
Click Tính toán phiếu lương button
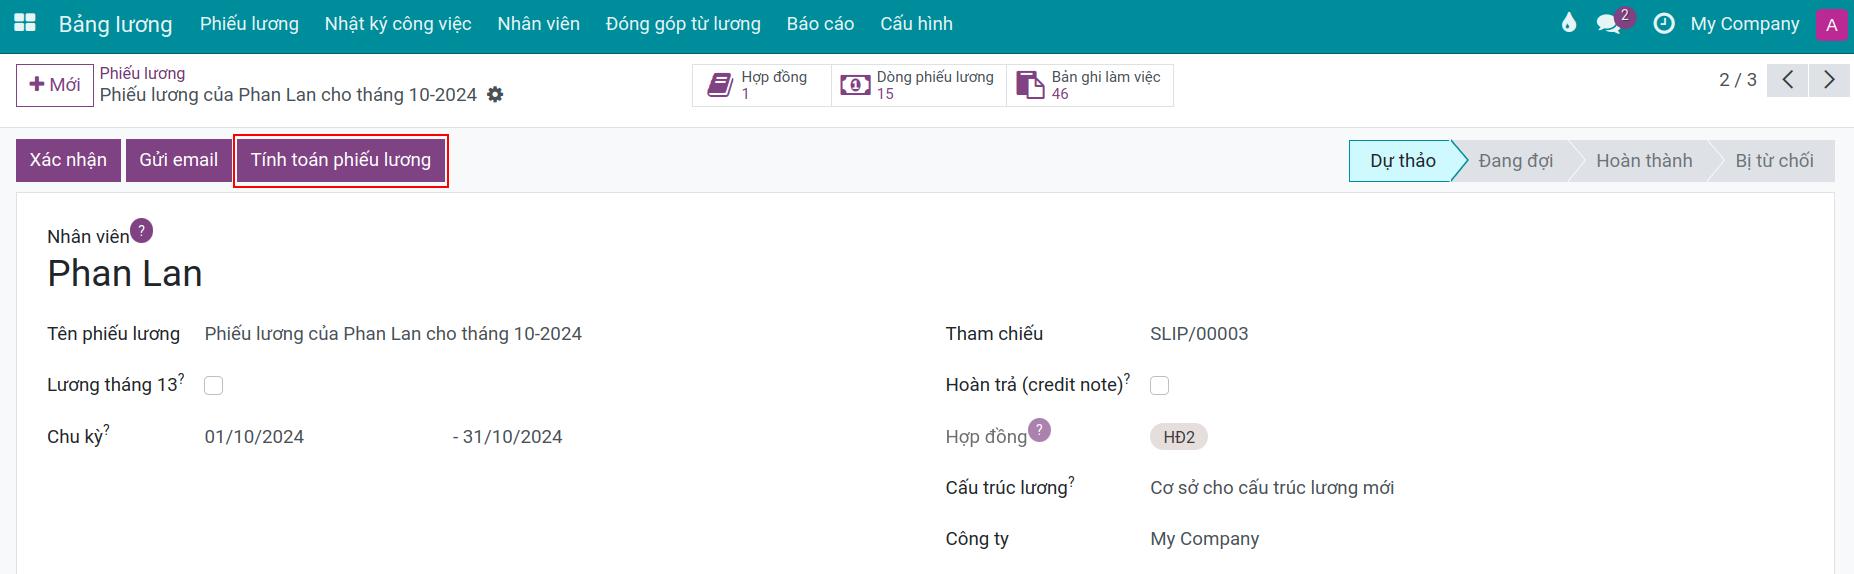(x=341, y=160)
